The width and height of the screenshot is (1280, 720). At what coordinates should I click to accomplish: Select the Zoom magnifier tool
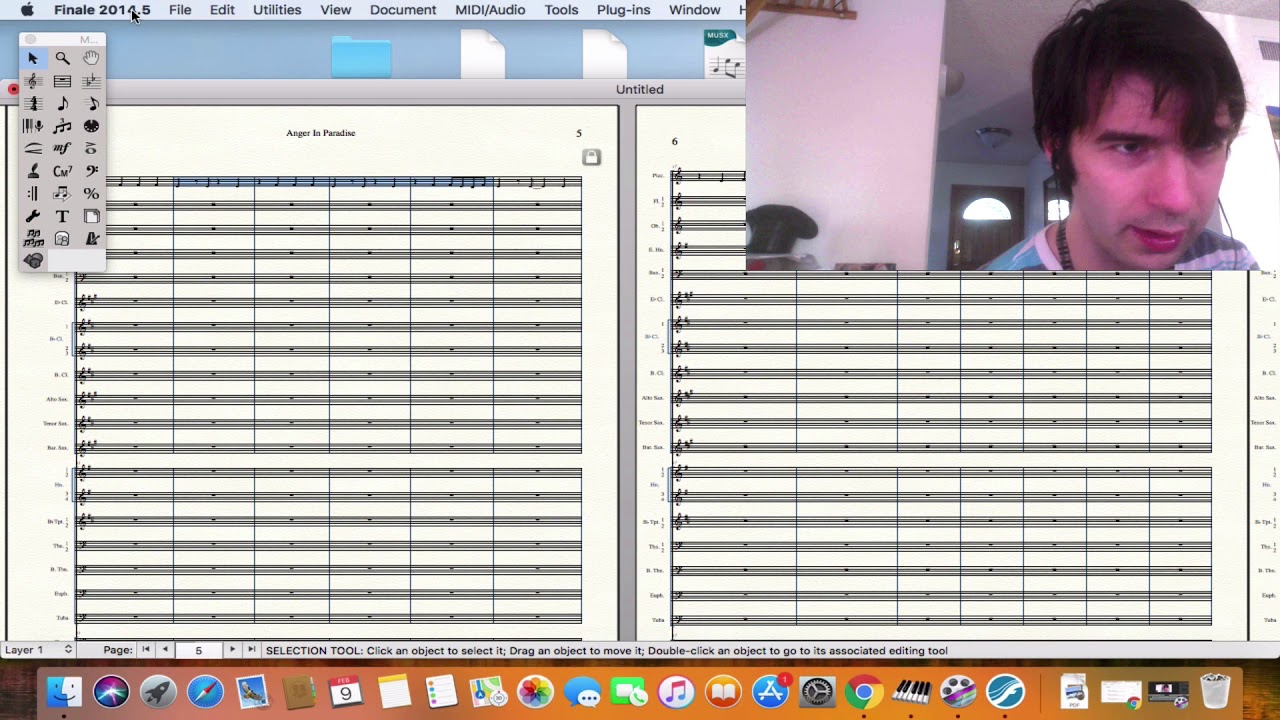pyautogui.click(x=62, y=59)
